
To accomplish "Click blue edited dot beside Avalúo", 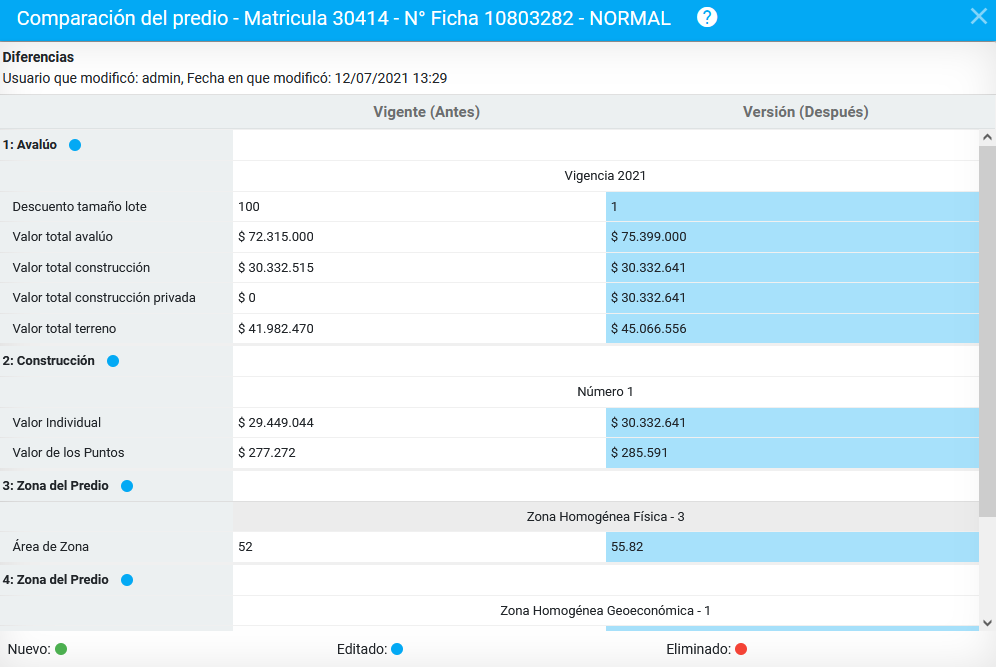I will tap(75, 145).
